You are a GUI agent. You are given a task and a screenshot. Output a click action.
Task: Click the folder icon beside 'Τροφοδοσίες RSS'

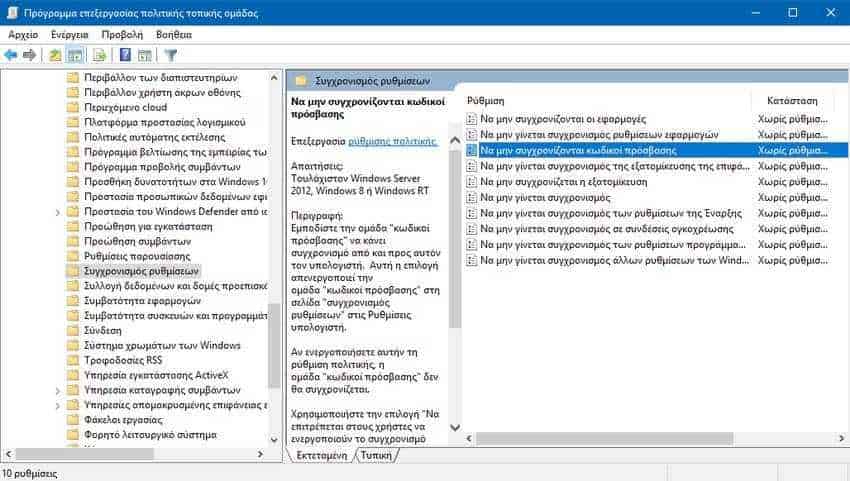[73, 360]
